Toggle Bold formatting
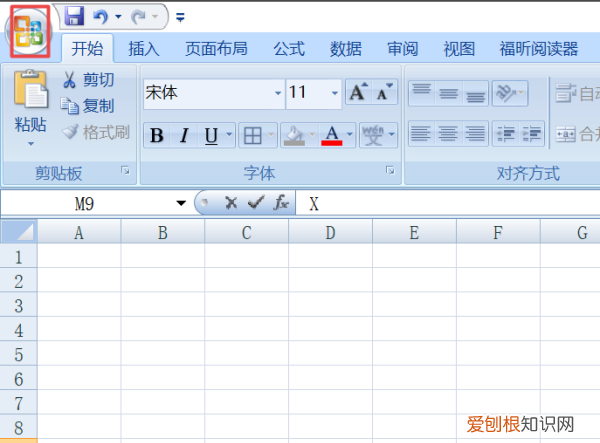This screenshot has width=600, height=443. coord(157,136)
